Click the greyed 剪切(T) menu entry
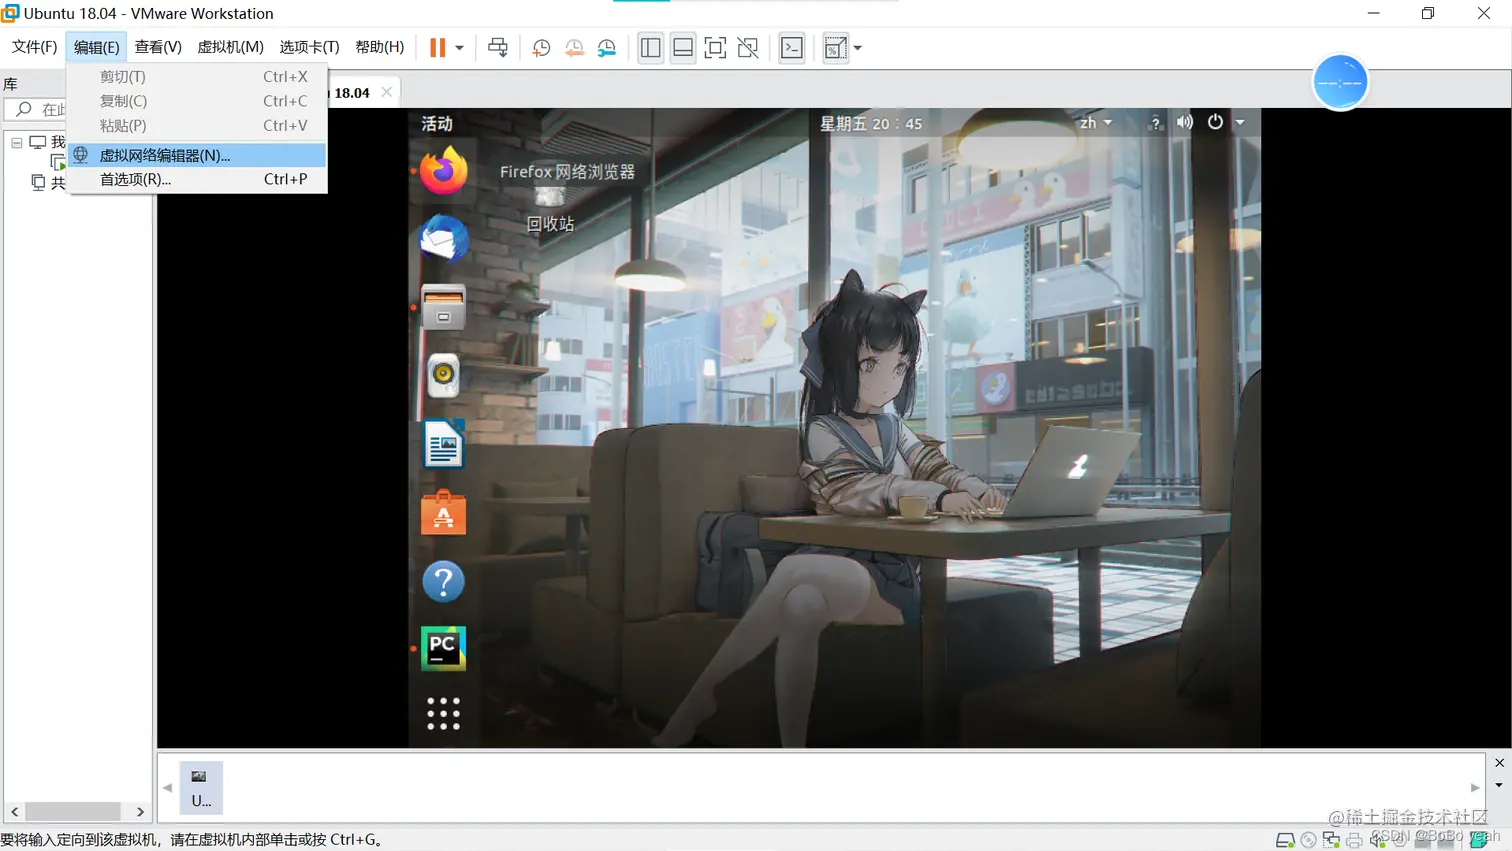Image resolution: width=1512 pixels, height=851 pixels. tap(197, 76)
